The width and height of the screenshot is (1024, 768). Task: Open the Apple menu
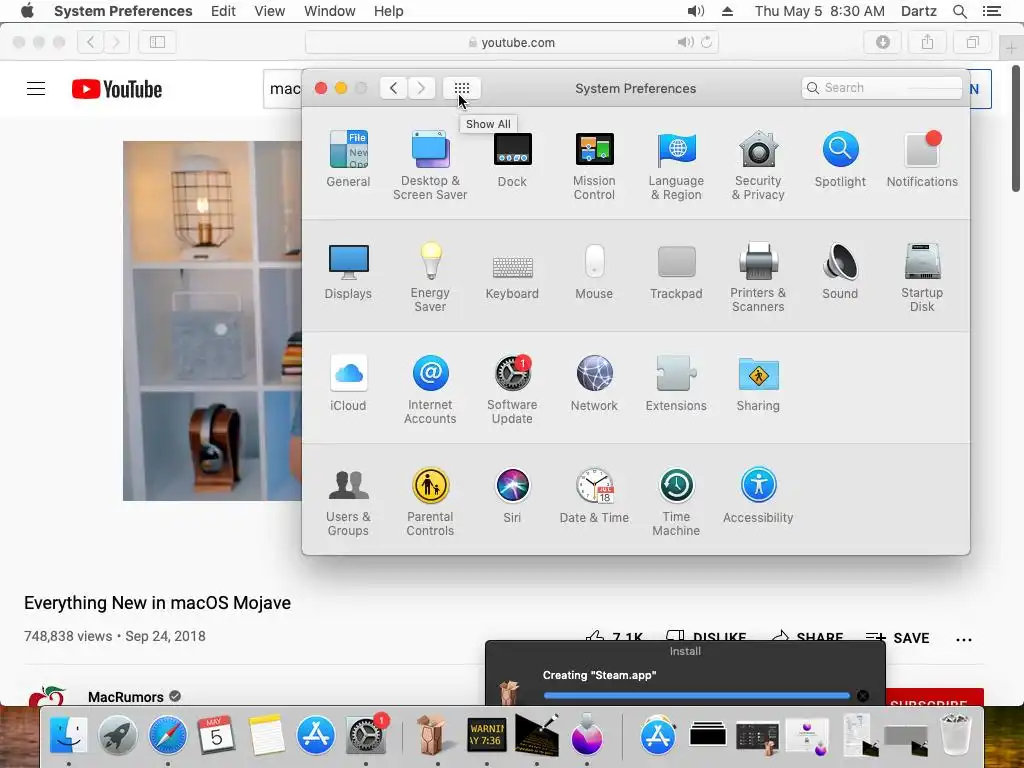(27, 11)
